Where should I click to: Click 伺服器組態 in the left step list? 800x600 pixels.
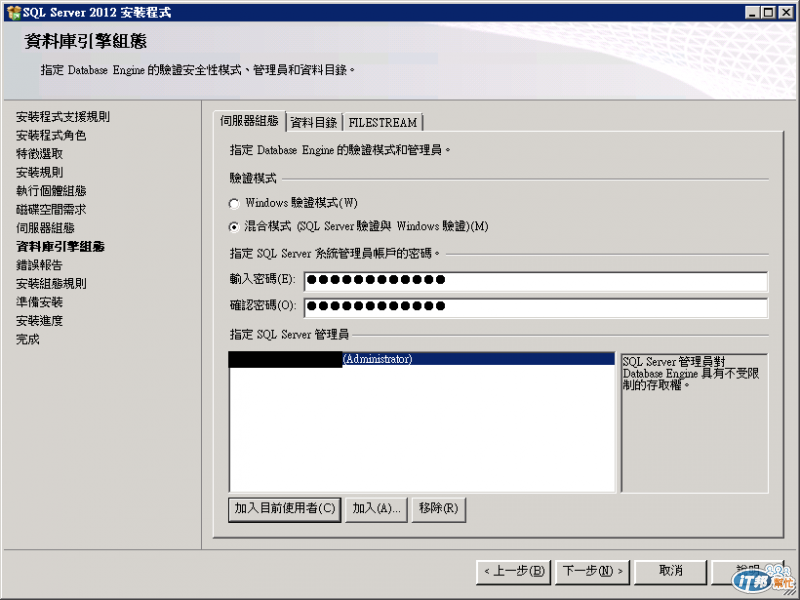click(x=45, y=228)
